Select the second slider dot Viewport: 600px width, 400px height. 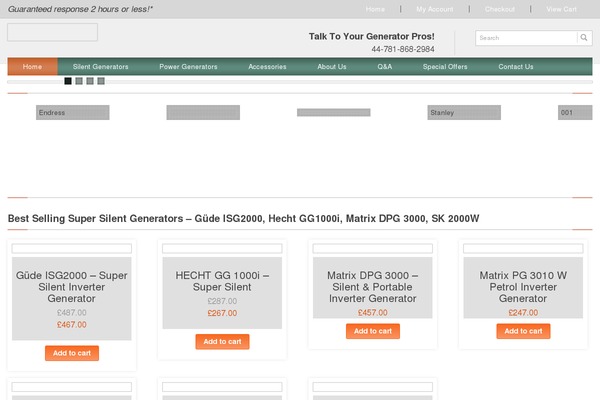79,81
